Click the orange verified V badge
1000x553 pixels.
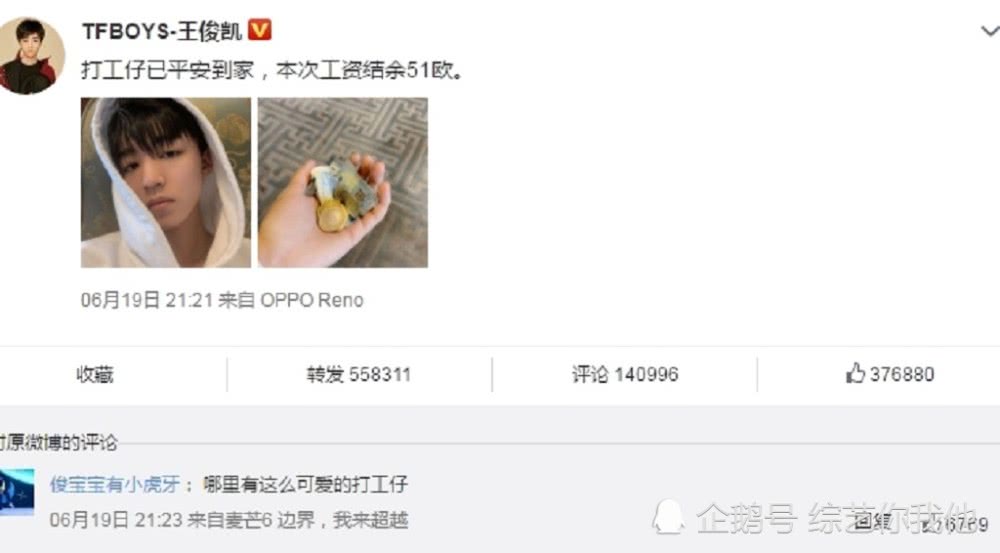[260, 29]
